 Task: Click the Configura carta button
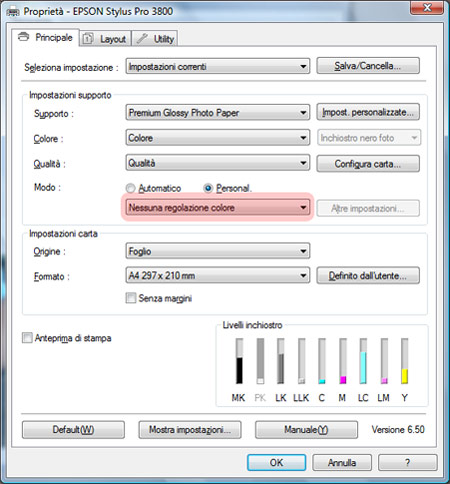368,164
